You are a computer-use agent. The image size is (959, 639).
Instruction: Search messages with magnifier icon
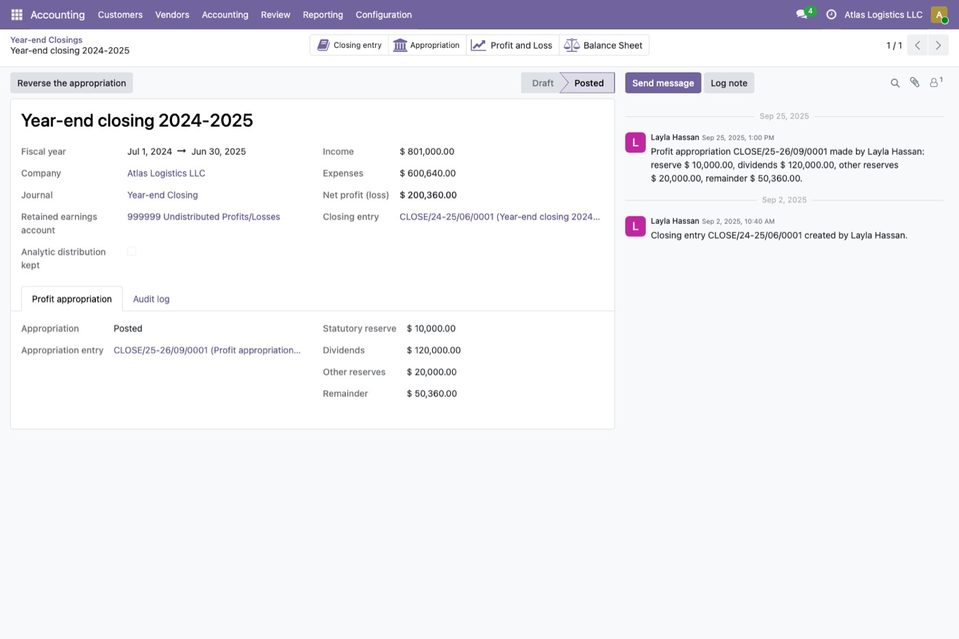point(895,83)
